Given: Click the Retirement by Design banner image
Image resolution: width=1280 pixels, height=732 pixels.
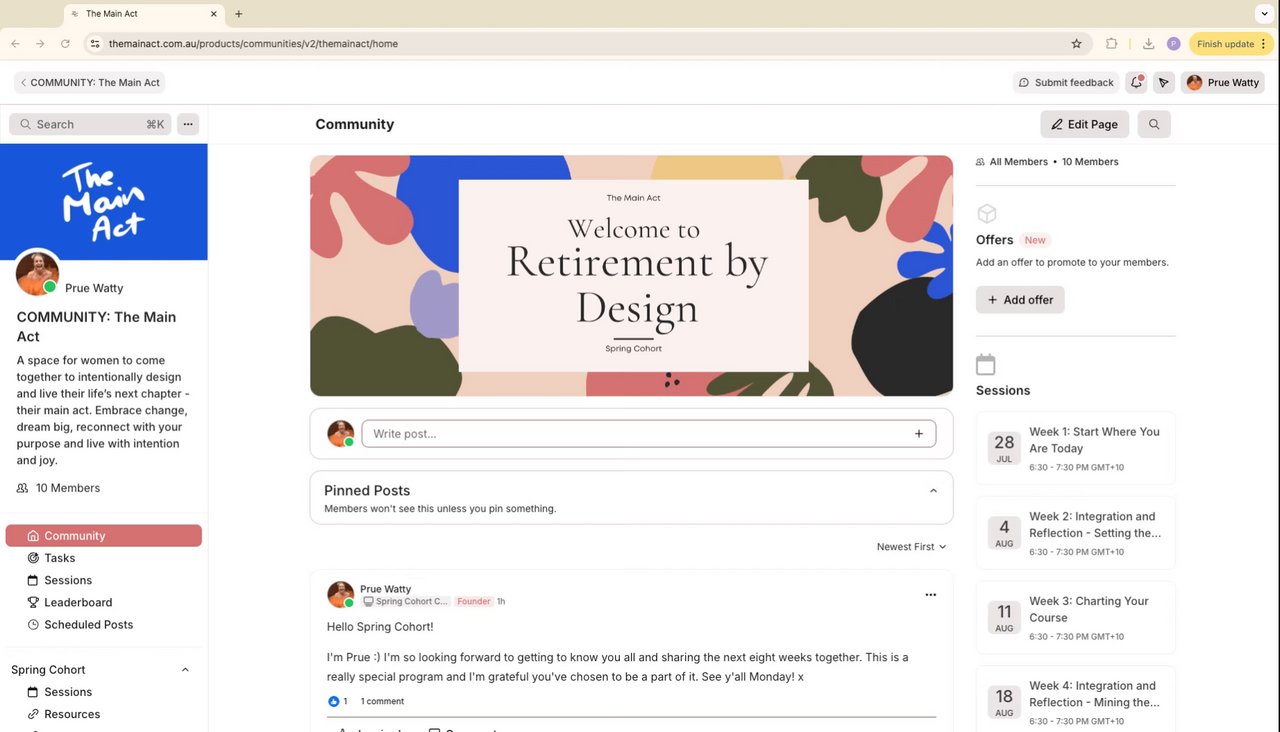Looking at the screenshot, I should [x=631, y=276].
